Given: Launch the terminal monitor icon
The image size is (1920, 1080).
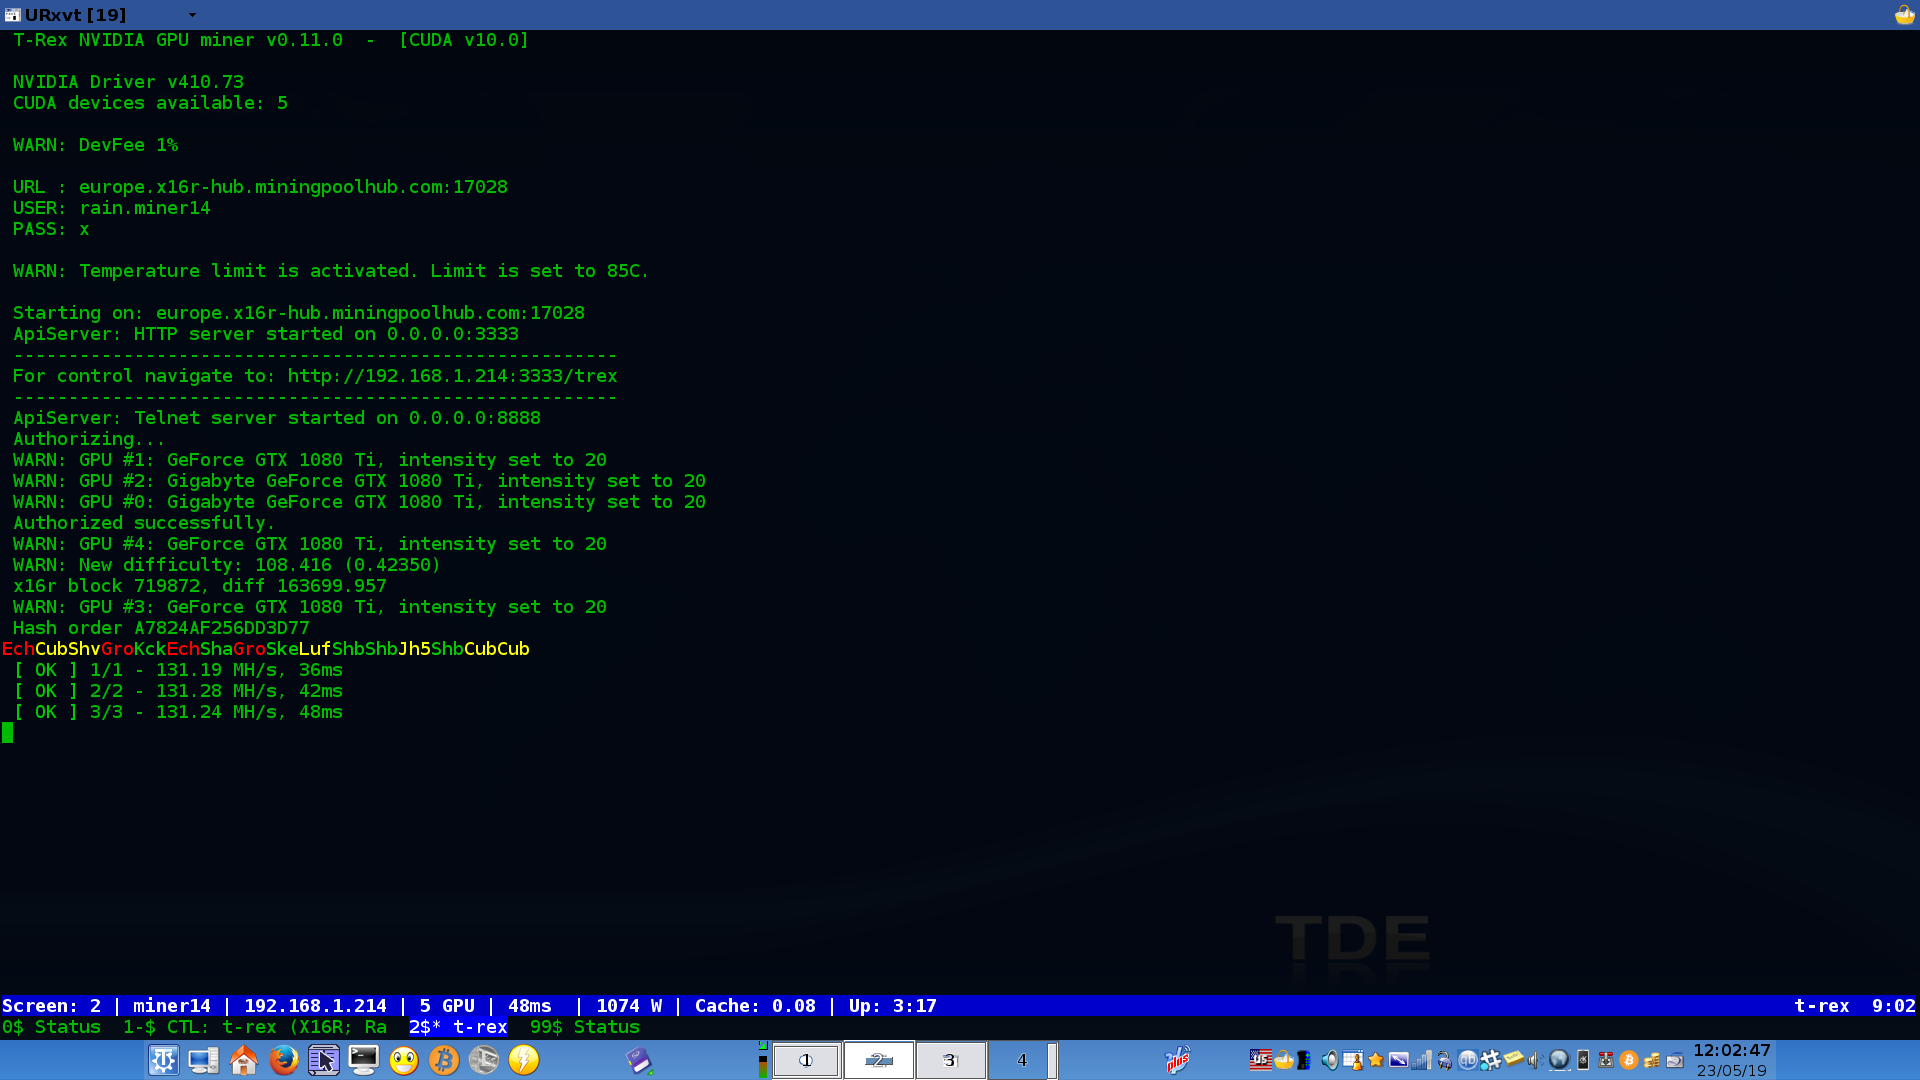Looking at the screenshot, I should 363,1060.
